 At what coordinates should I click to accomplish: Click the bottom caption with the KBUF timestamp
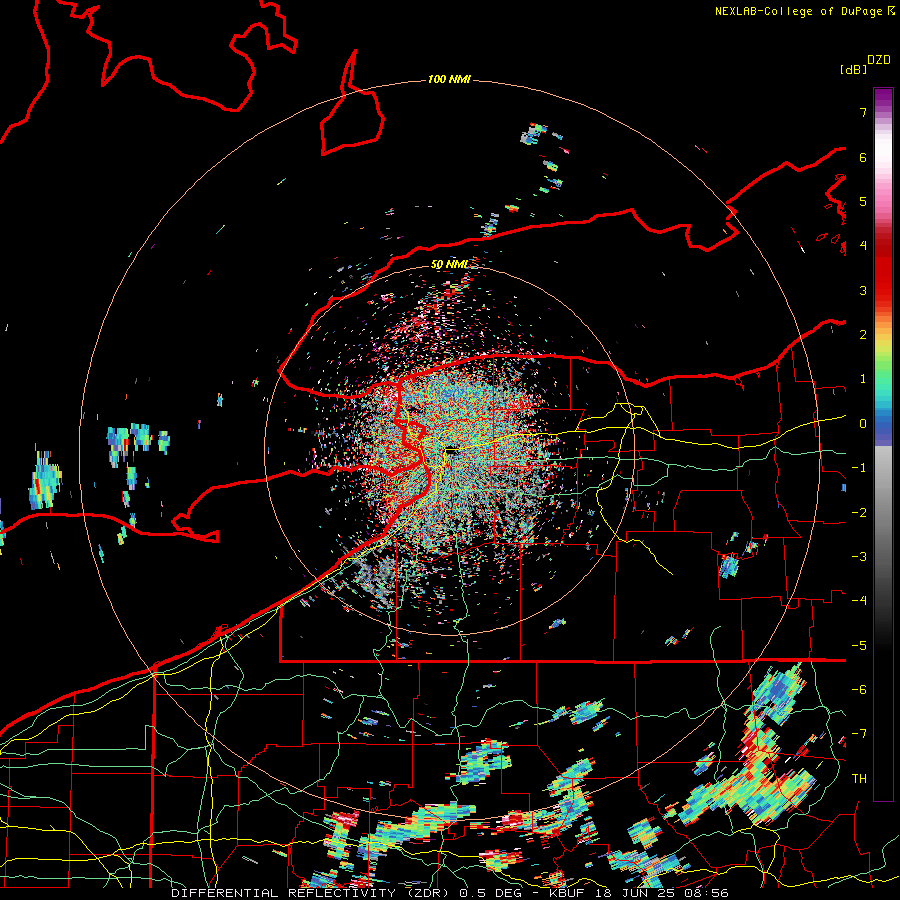(450, 893)
